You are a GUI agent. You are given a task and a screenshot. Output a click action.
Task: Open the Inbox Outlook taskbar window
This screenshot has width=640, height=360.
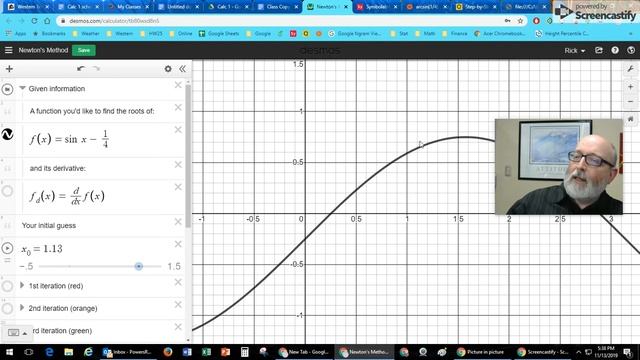[x=127, y=352]
